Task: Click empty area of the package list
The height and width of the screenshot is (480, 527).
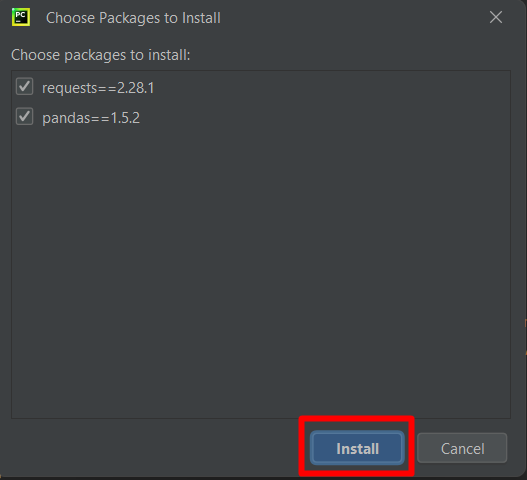Action: coord(261,269)
